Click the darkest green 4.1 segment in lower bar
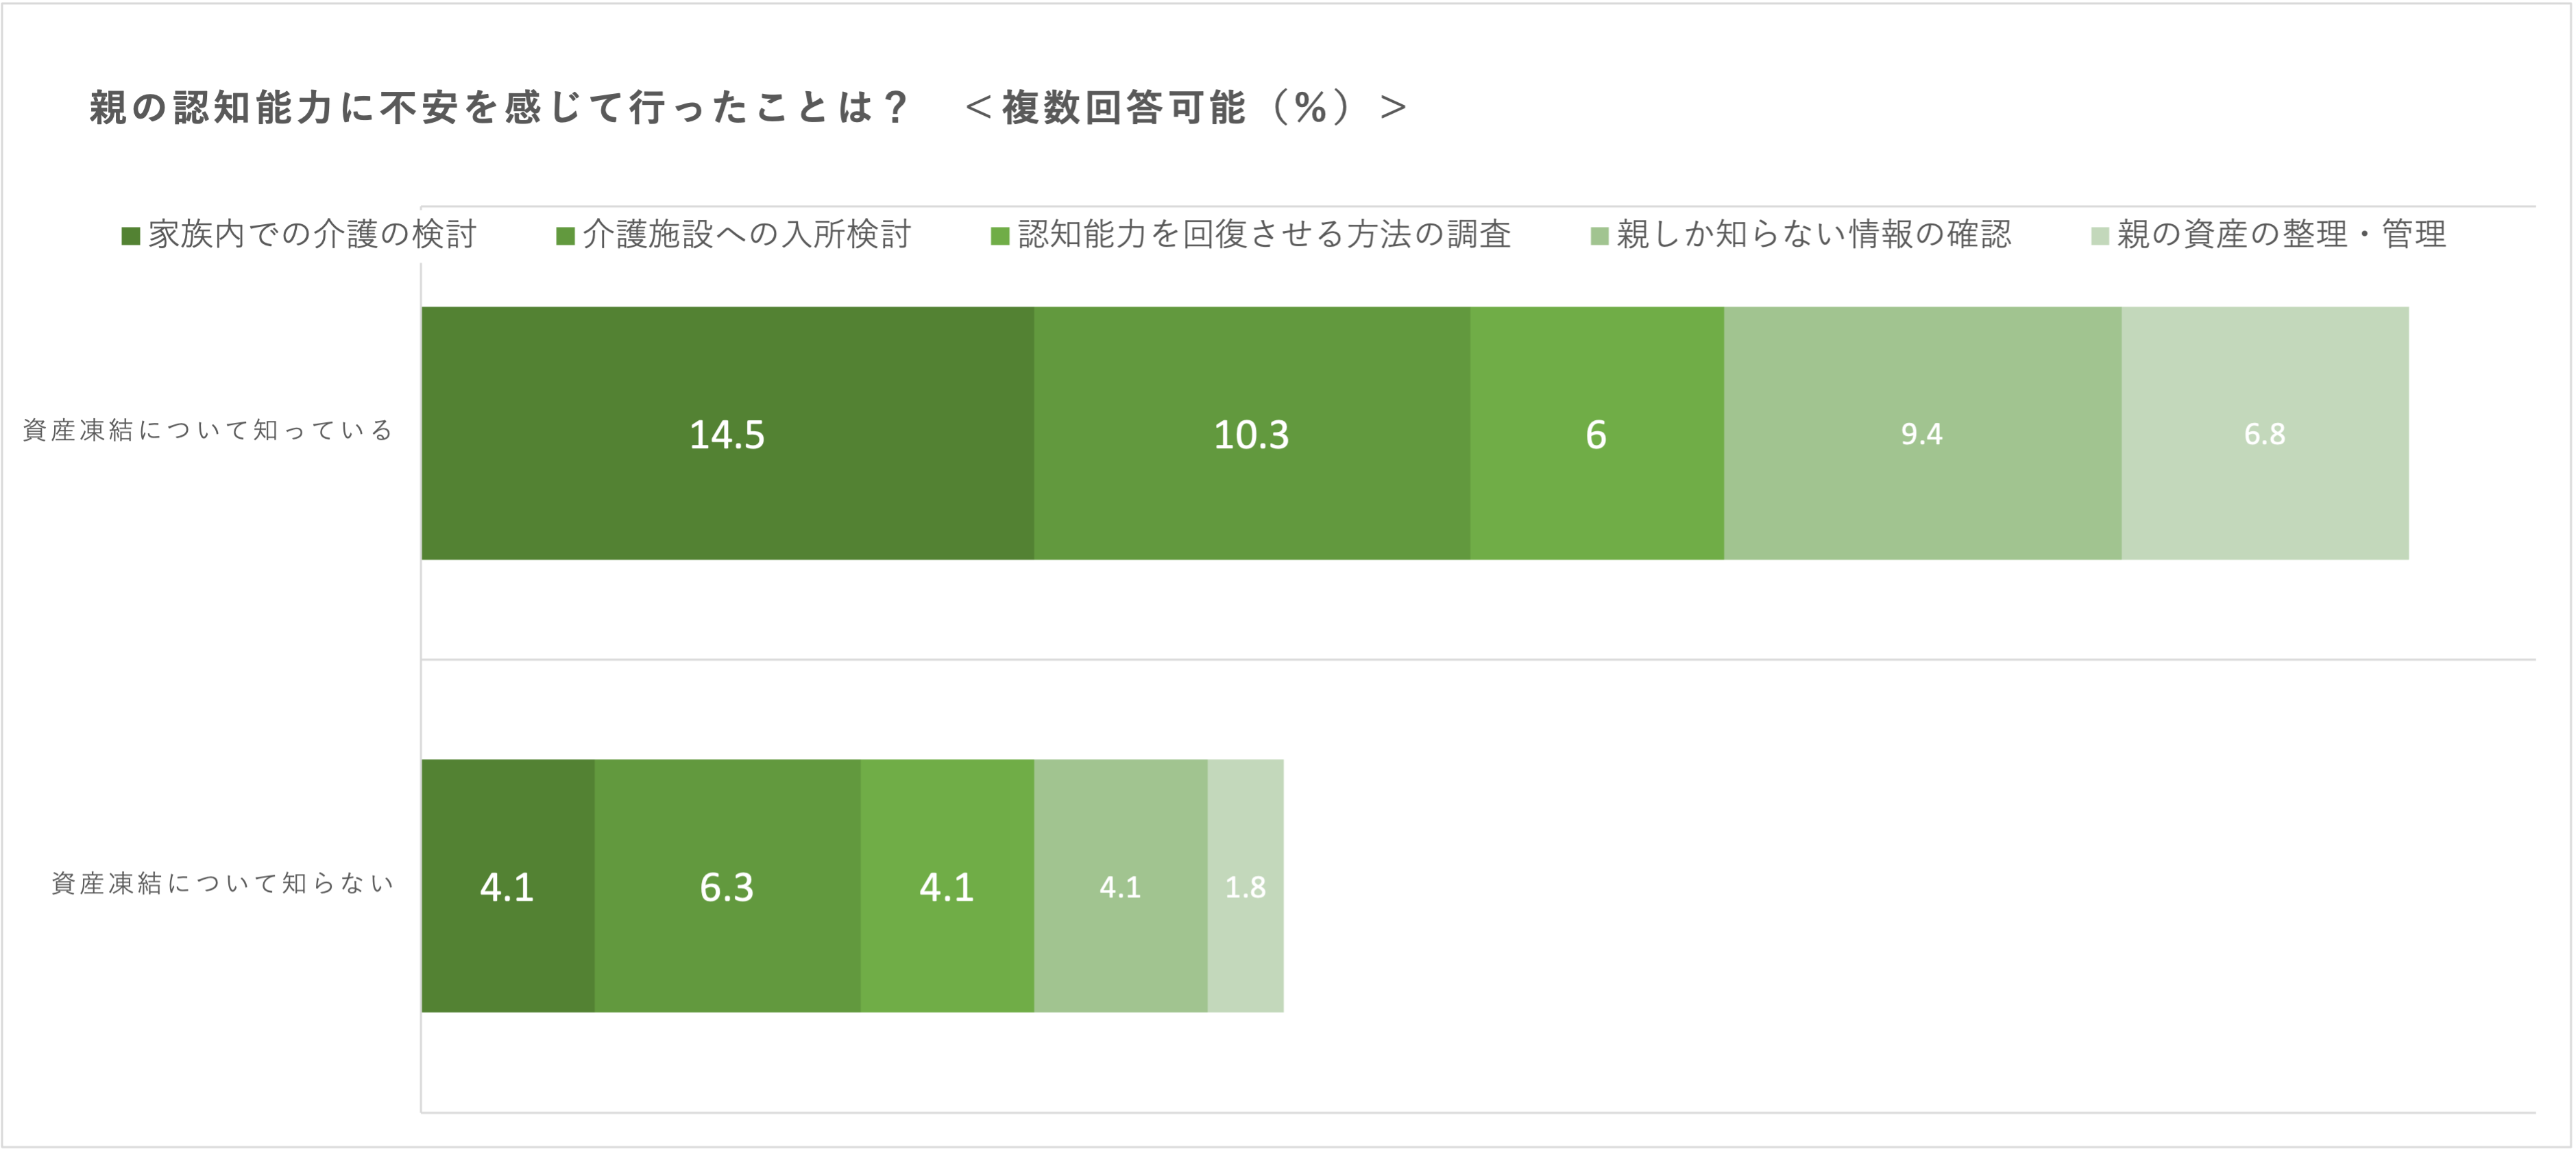Viewport: 2576px width, 1153px height. pos(507,886)
